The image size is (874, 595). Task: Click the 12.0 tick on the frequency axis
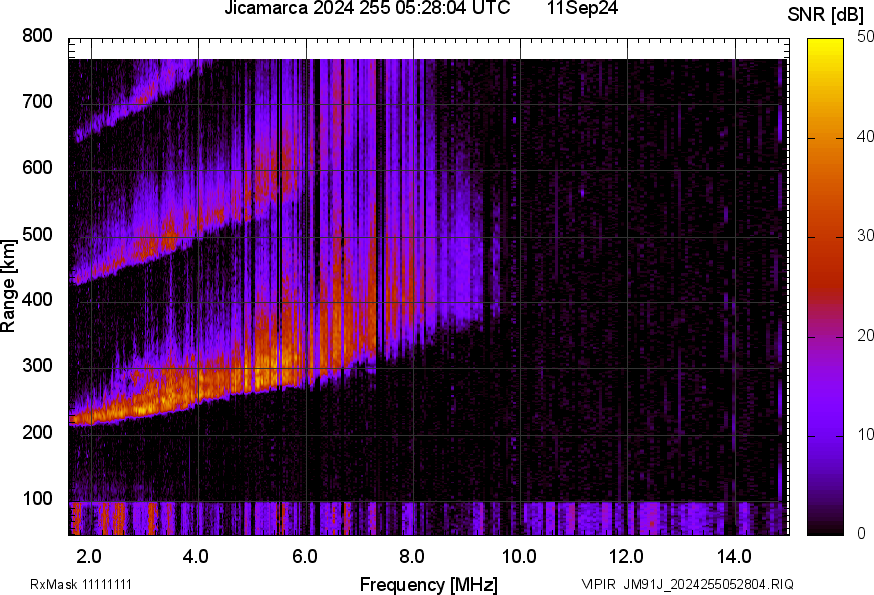click(x=627, y=555)
